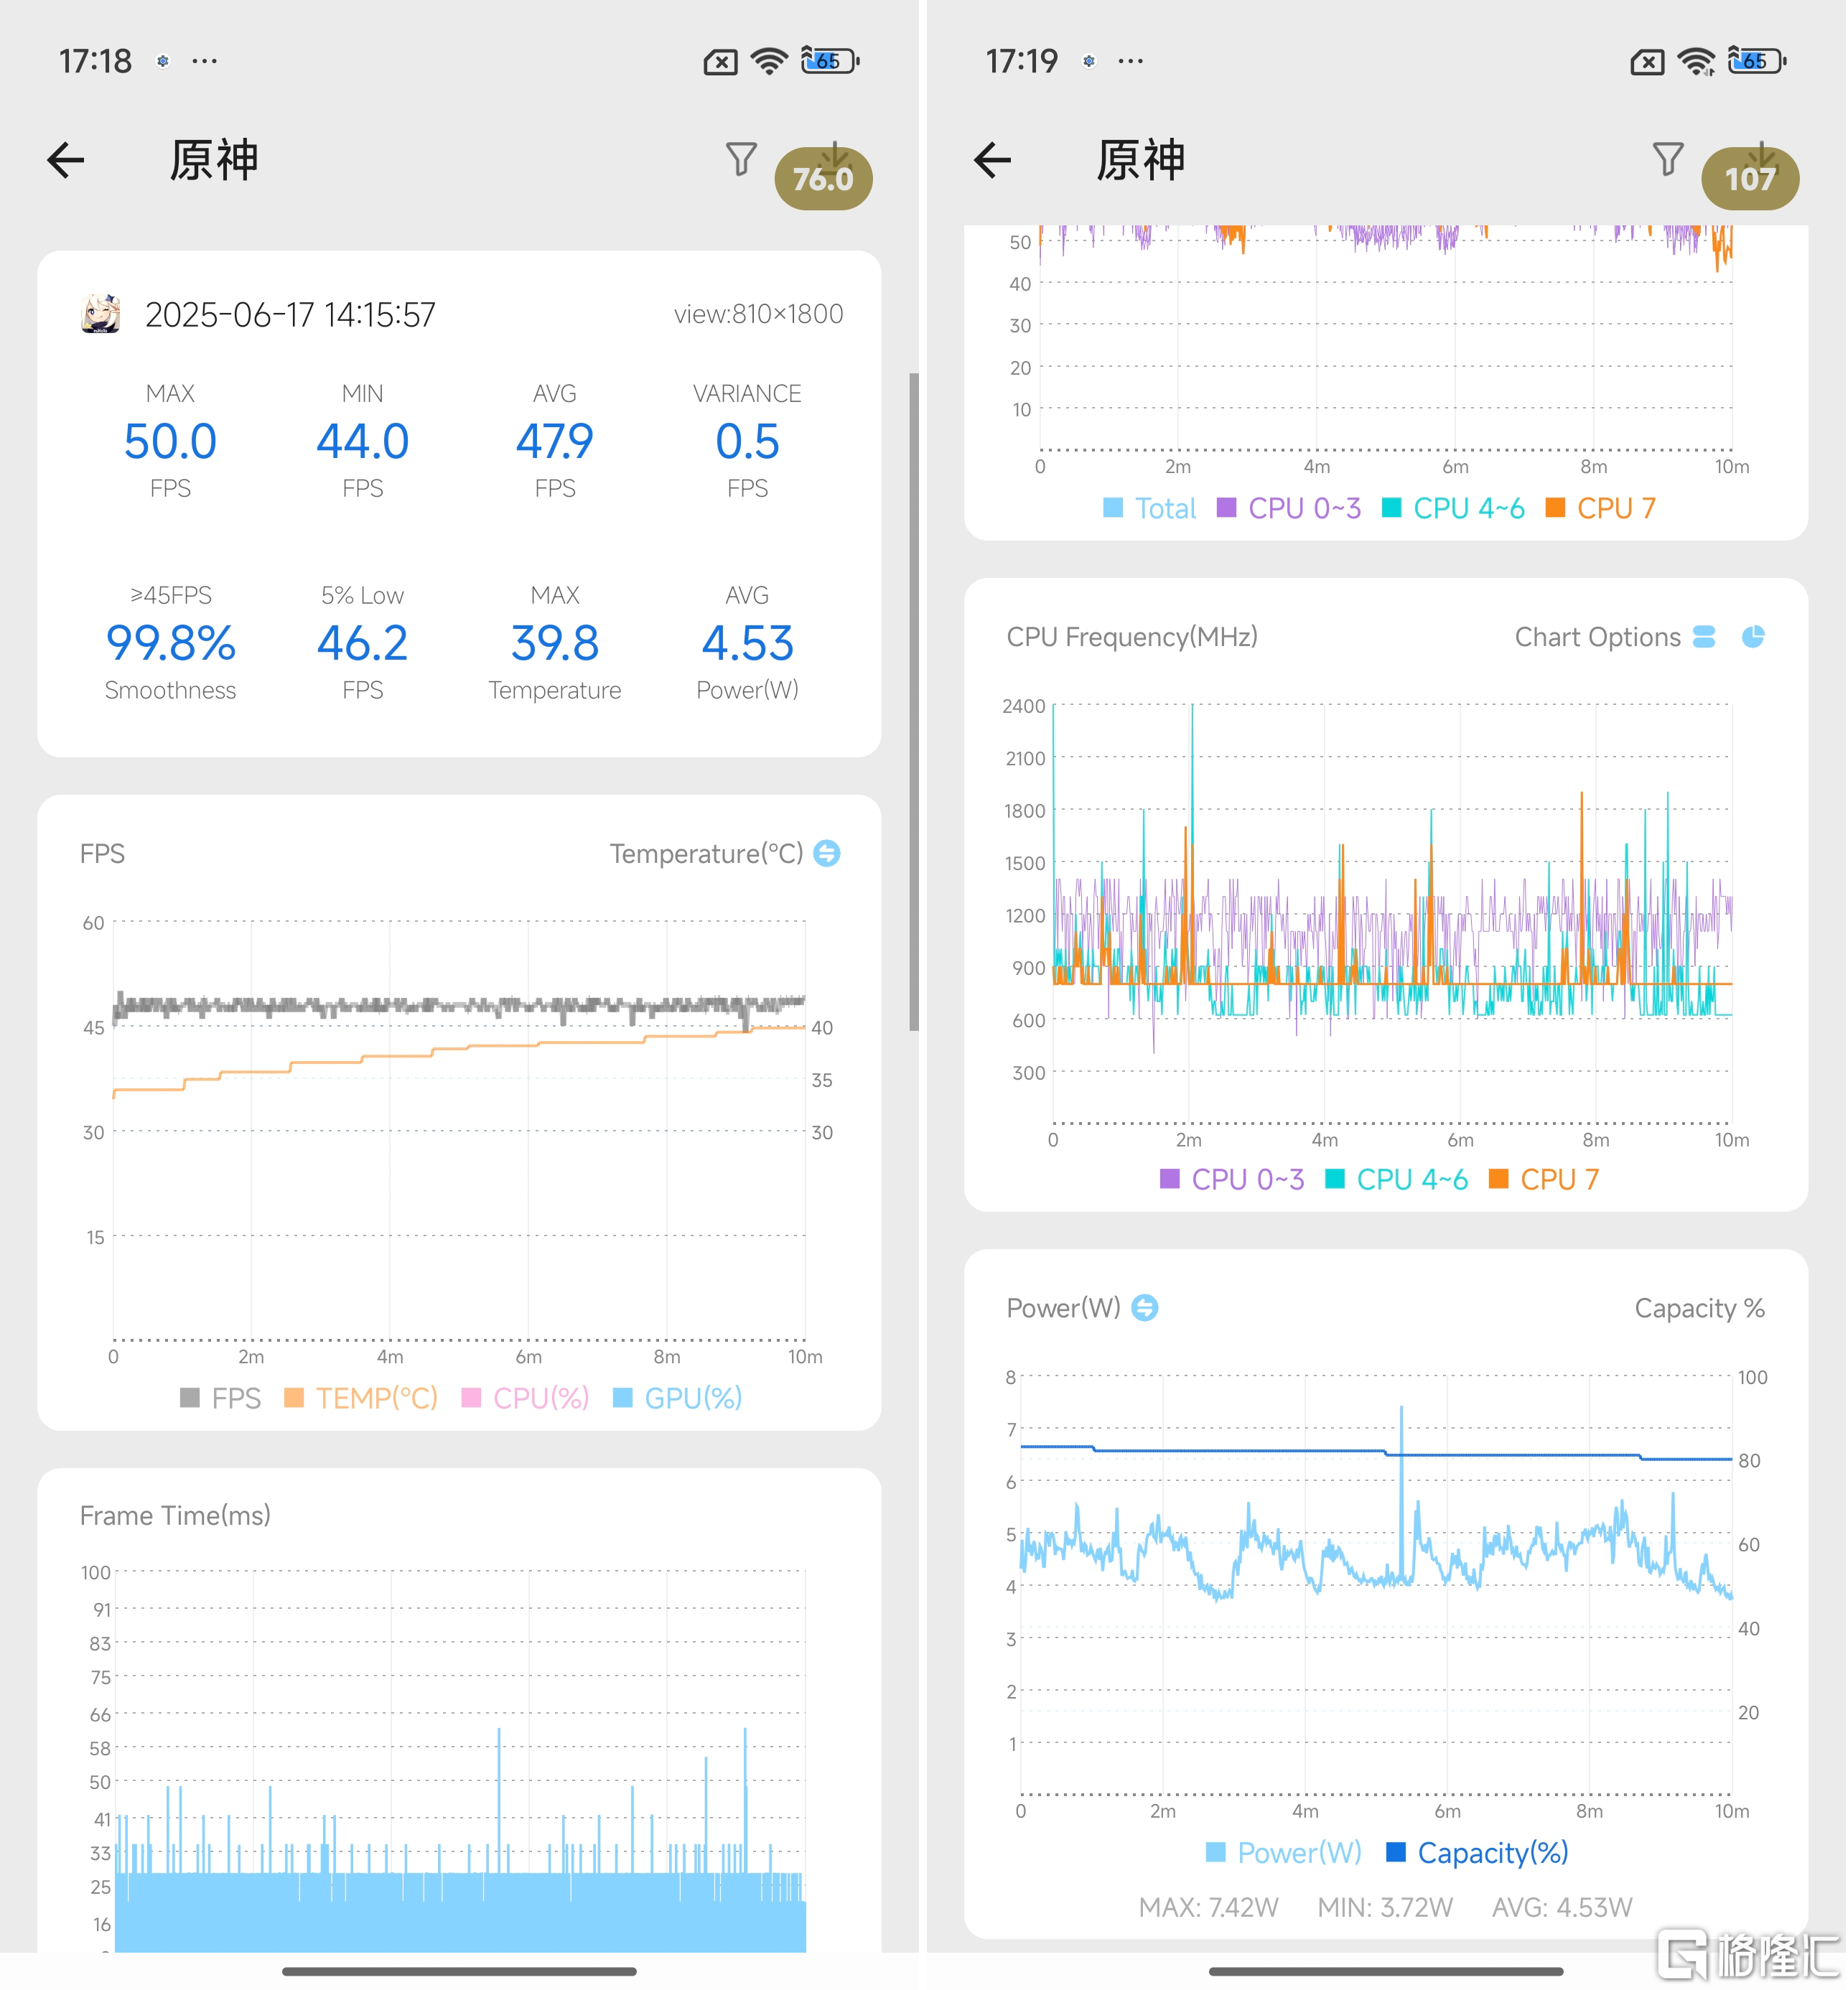Screen dimensions: 1848x1990
Task: Toggle the Power(W) series in power legend
Action: [1284, 1852]
